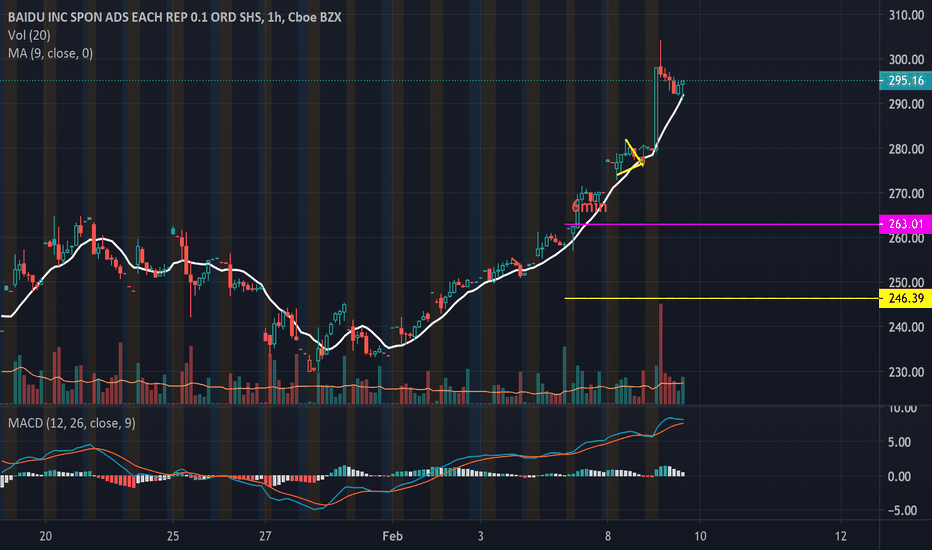The width and height of the screenshot is (932, 550).
Task: Select the MACD (12, 26, close, 9) legend
Action: [71, 423]
